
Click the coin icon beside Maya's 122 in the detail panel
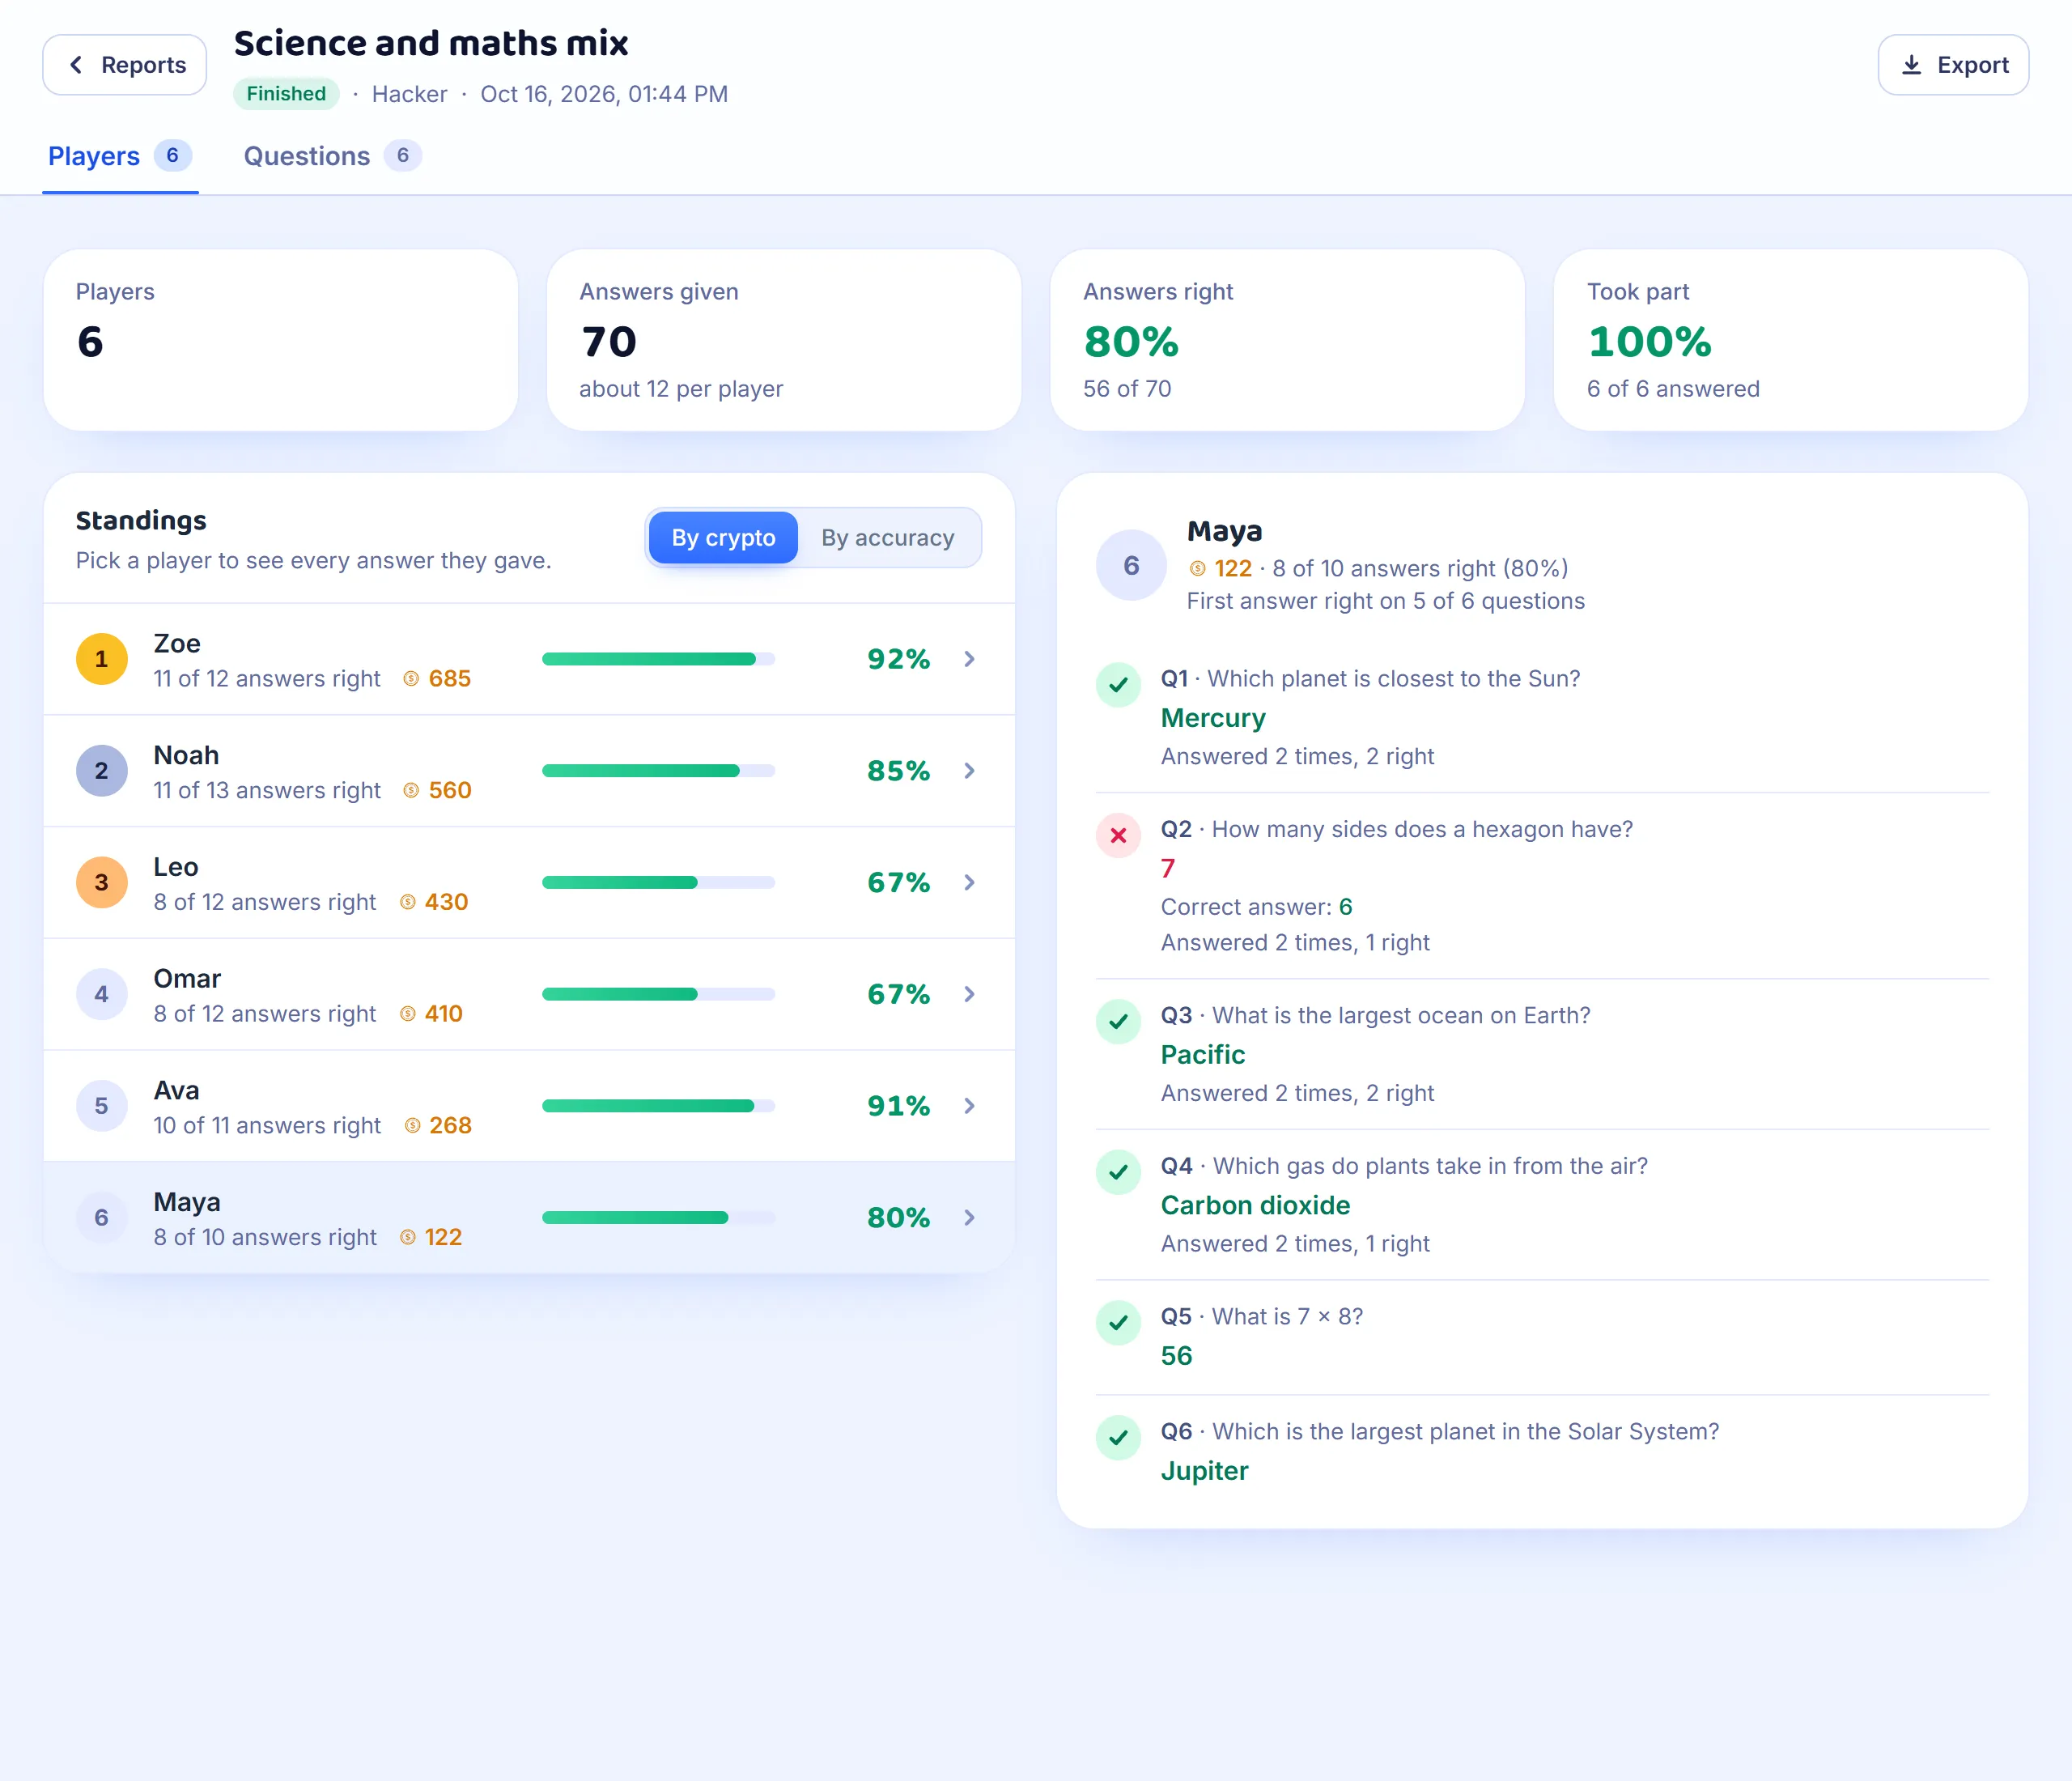1197,569
